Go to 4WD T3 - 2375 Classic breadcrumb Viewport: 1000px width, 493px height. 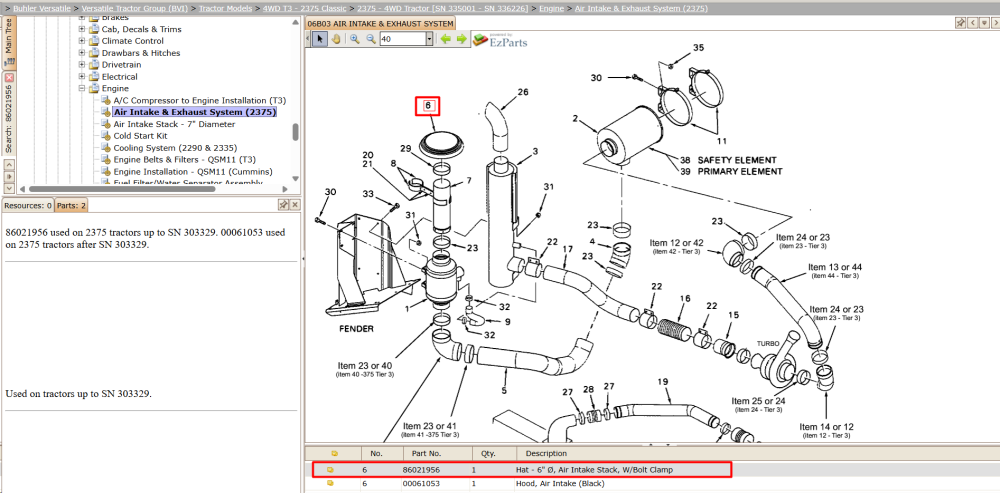click(x=305, y=8)
